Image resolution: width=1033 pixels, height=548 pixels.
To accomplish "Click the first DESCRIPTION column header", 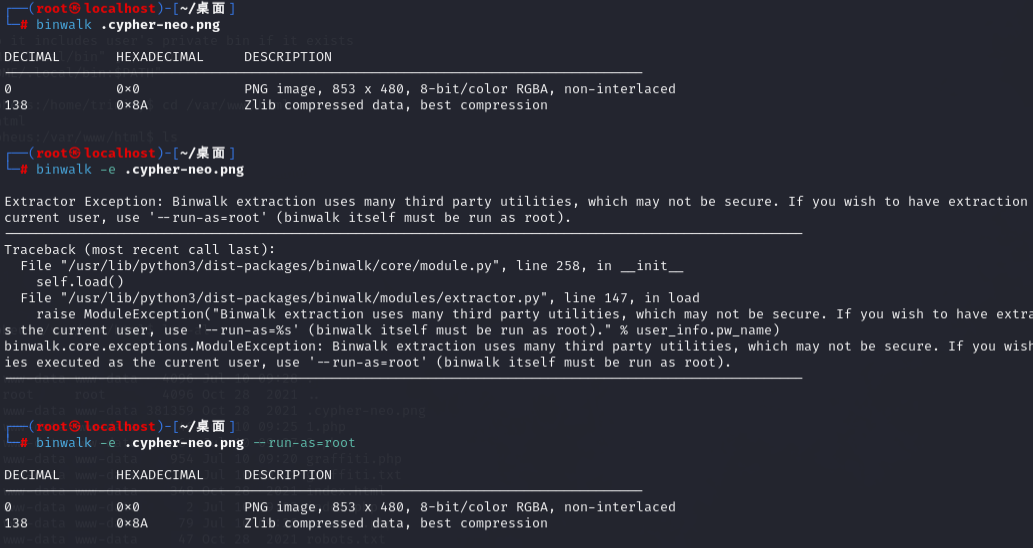I will pyautogui.click(x=288, y=57).
